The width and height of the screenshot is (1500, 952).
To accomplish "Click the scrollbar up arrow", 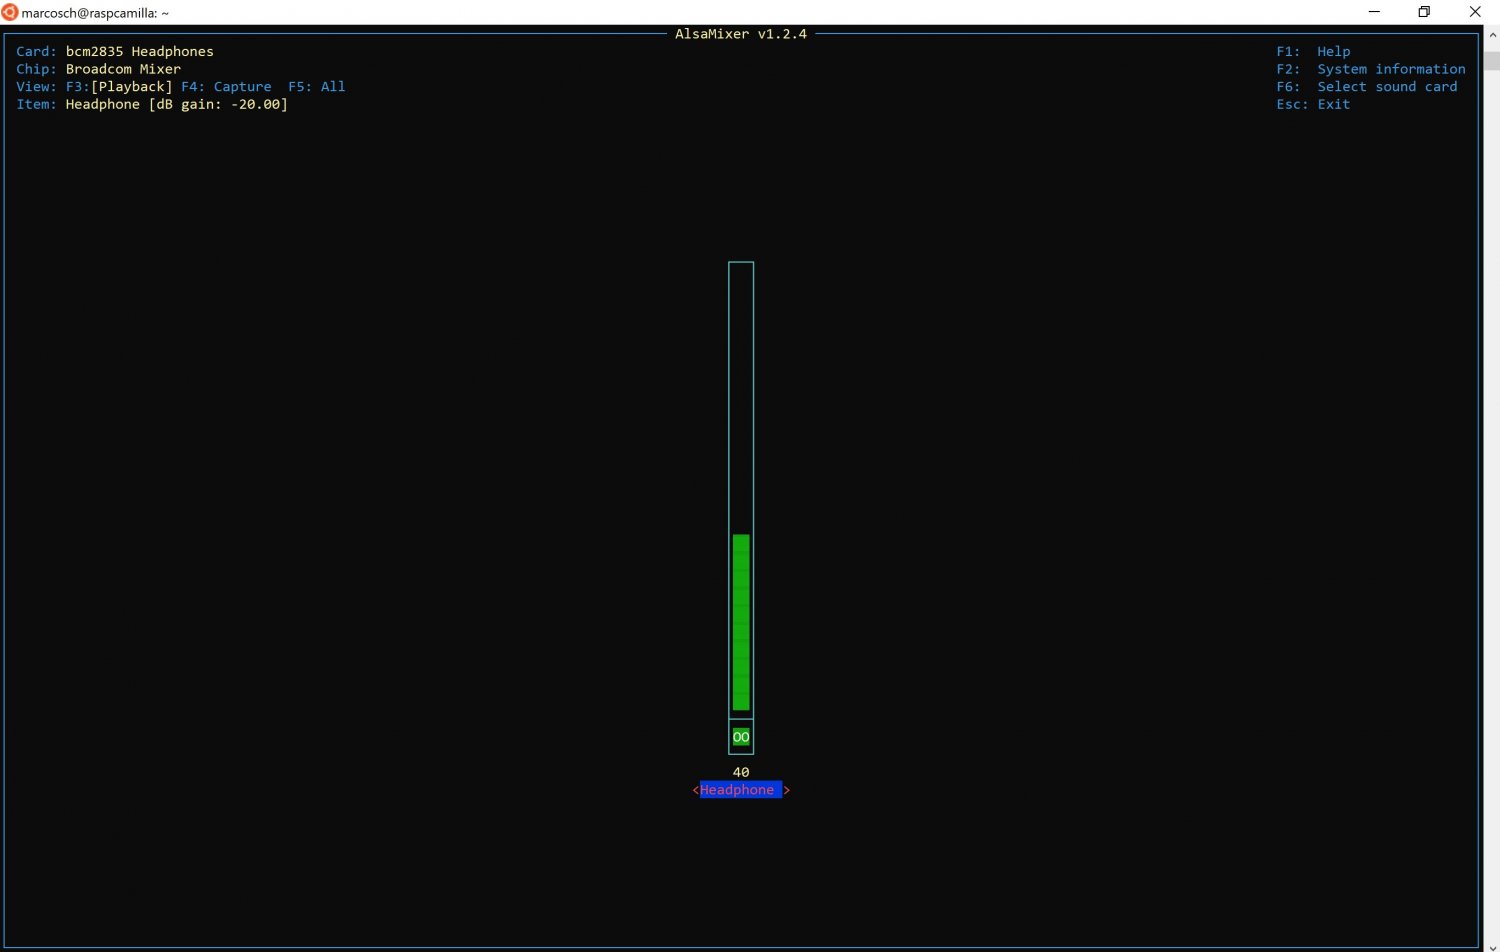I will tap(1492, 34).
